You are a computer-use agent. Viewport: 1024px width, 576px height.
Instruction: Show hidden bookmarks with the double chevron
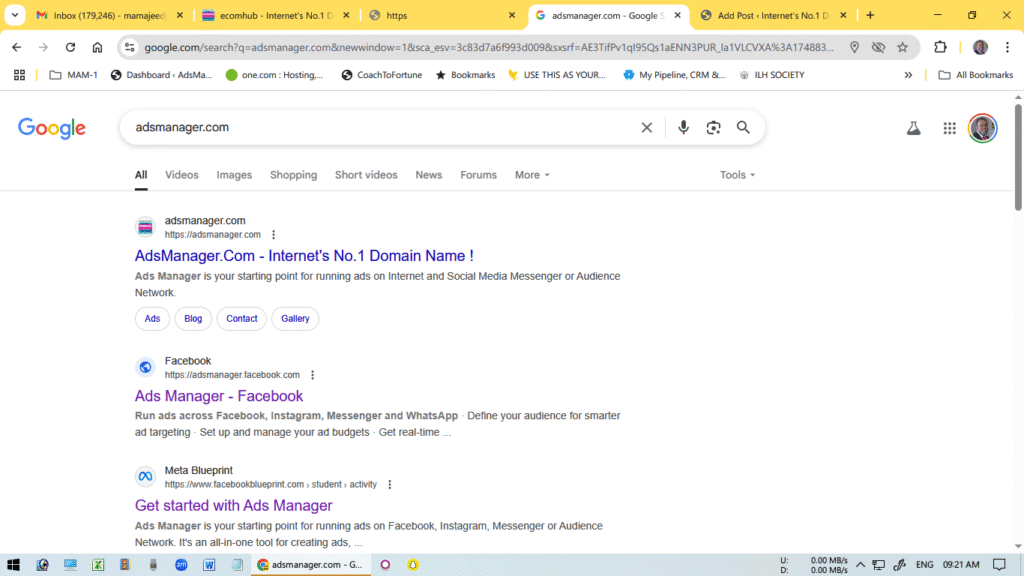coord(908,75)
